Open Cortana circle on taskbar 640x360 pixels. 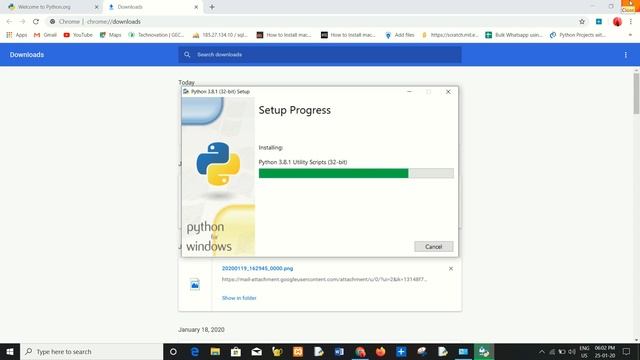pyautogui.click(x=173, y=351)
